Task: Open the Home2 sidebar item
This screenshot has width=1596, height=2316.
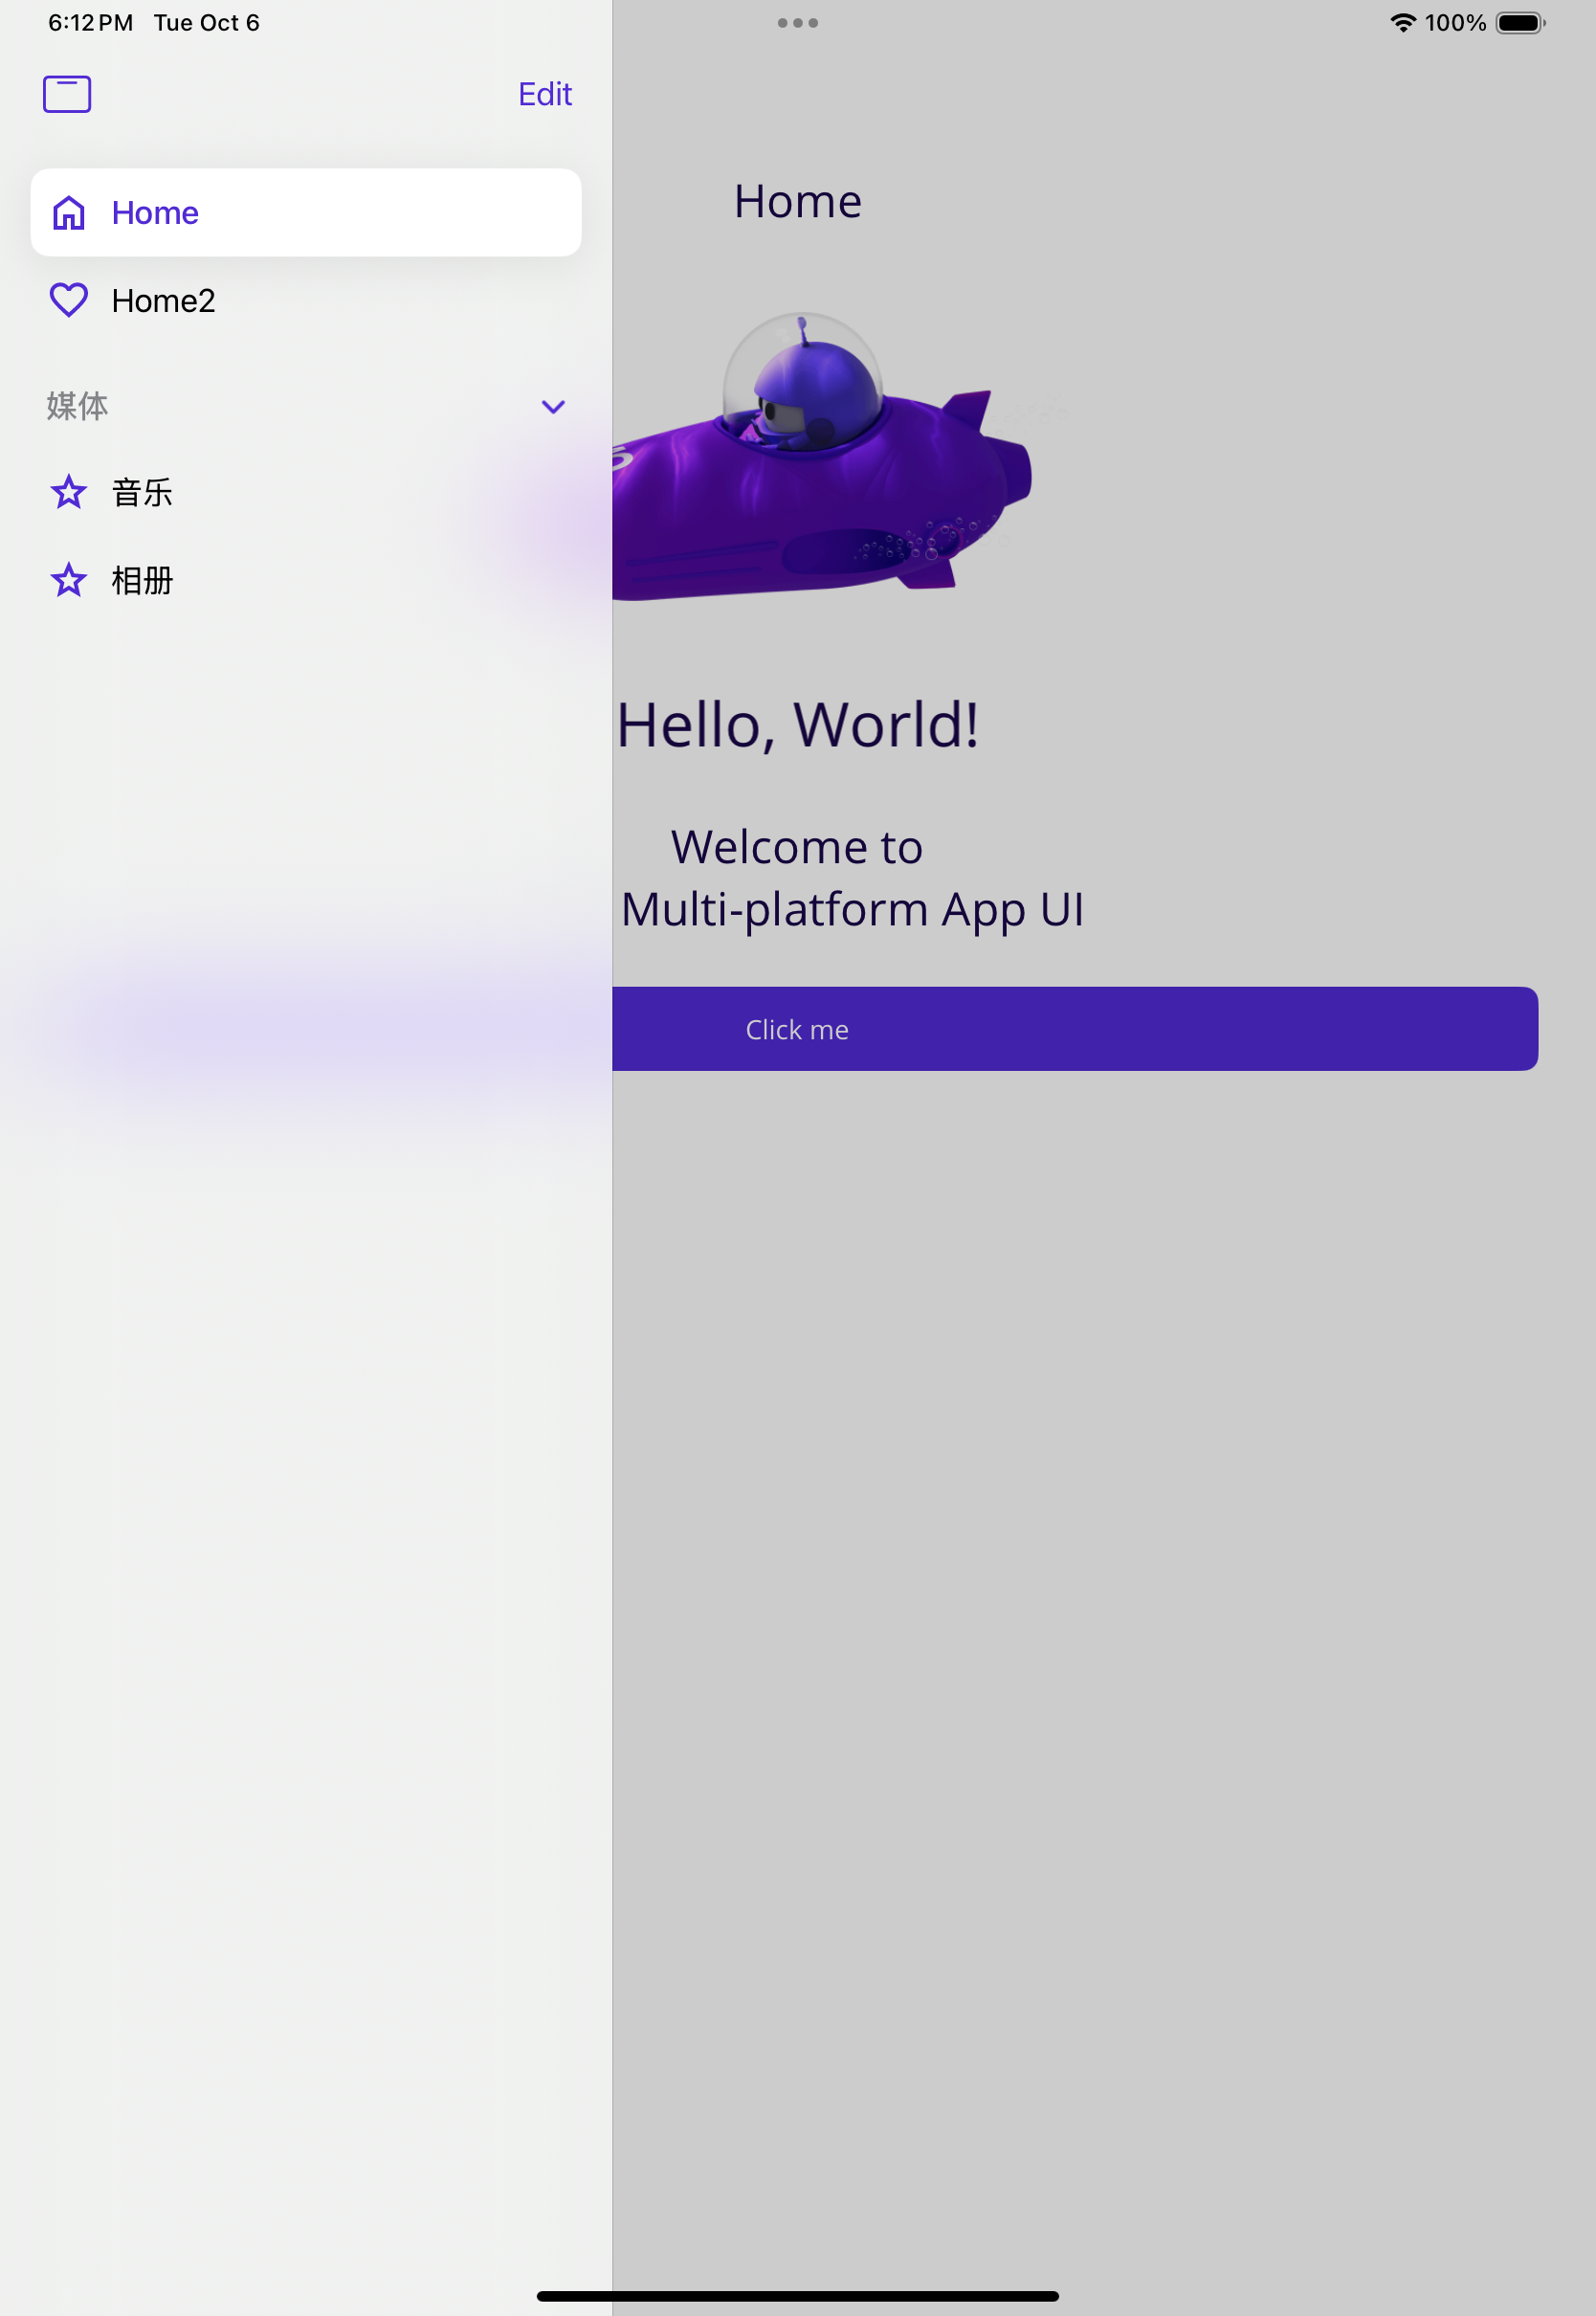Action: point(306,300)
